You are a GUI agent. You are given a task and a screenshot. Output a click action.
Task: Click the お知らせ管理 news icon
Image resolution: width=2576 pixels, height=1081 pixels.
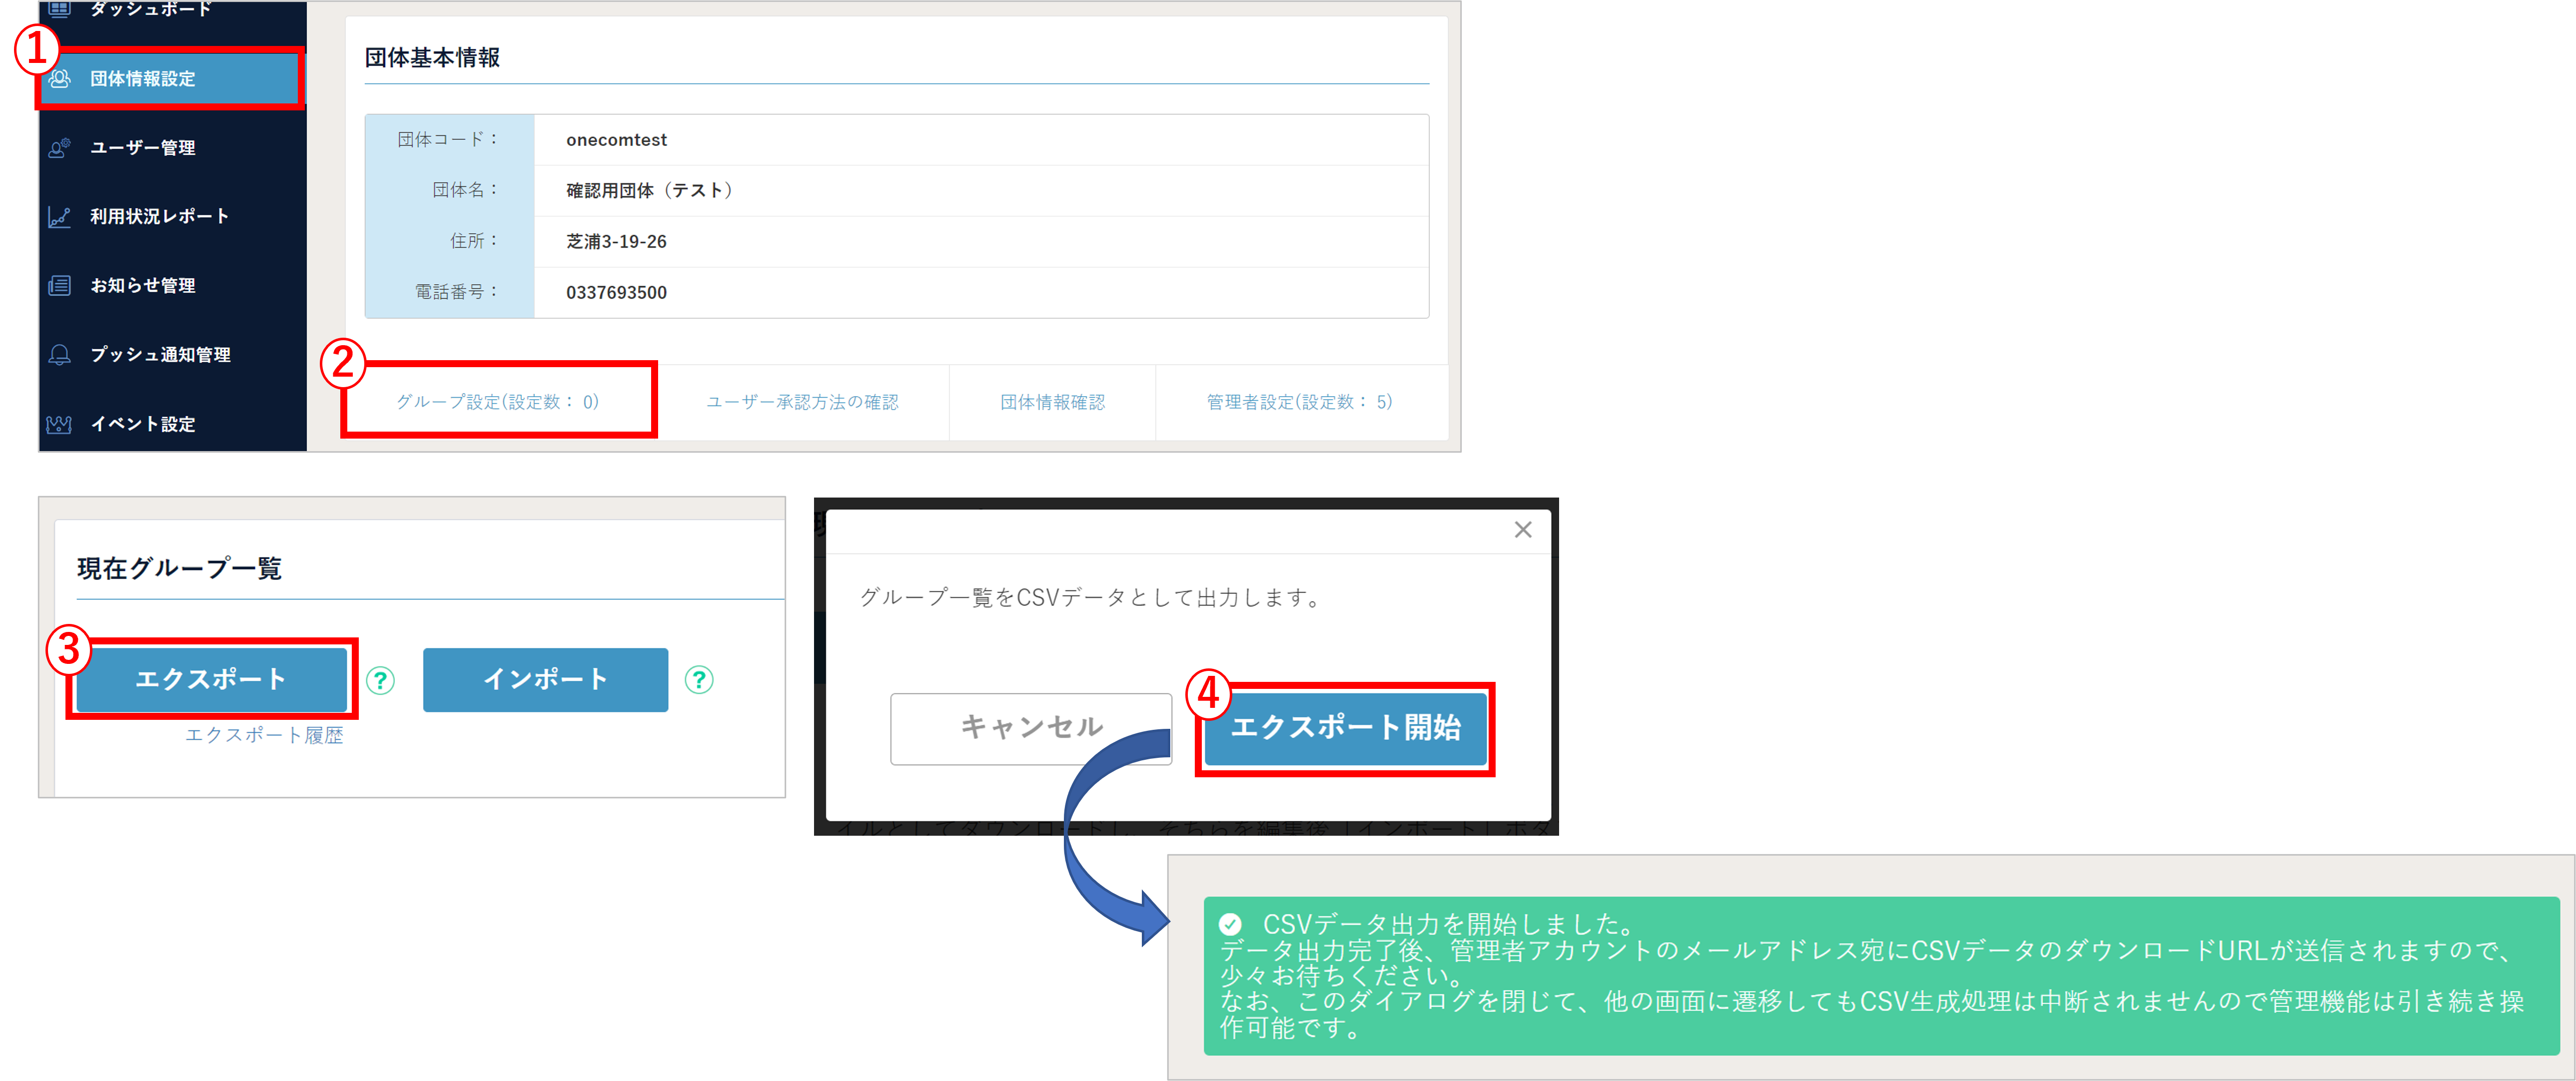point(60,286)
